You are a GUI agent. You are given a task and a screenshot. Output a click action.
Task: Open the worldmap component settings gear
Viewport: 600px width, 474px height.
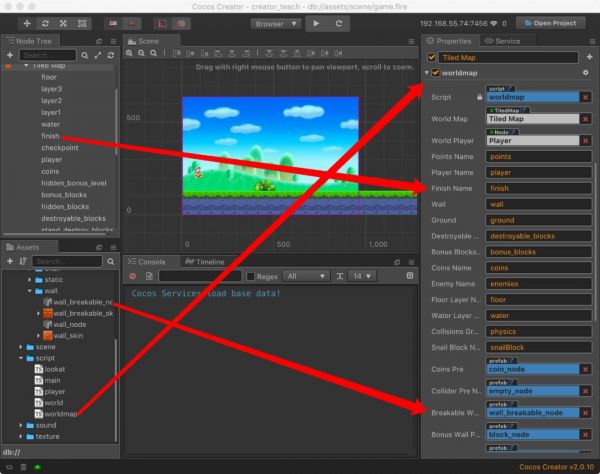coord(585,72)
